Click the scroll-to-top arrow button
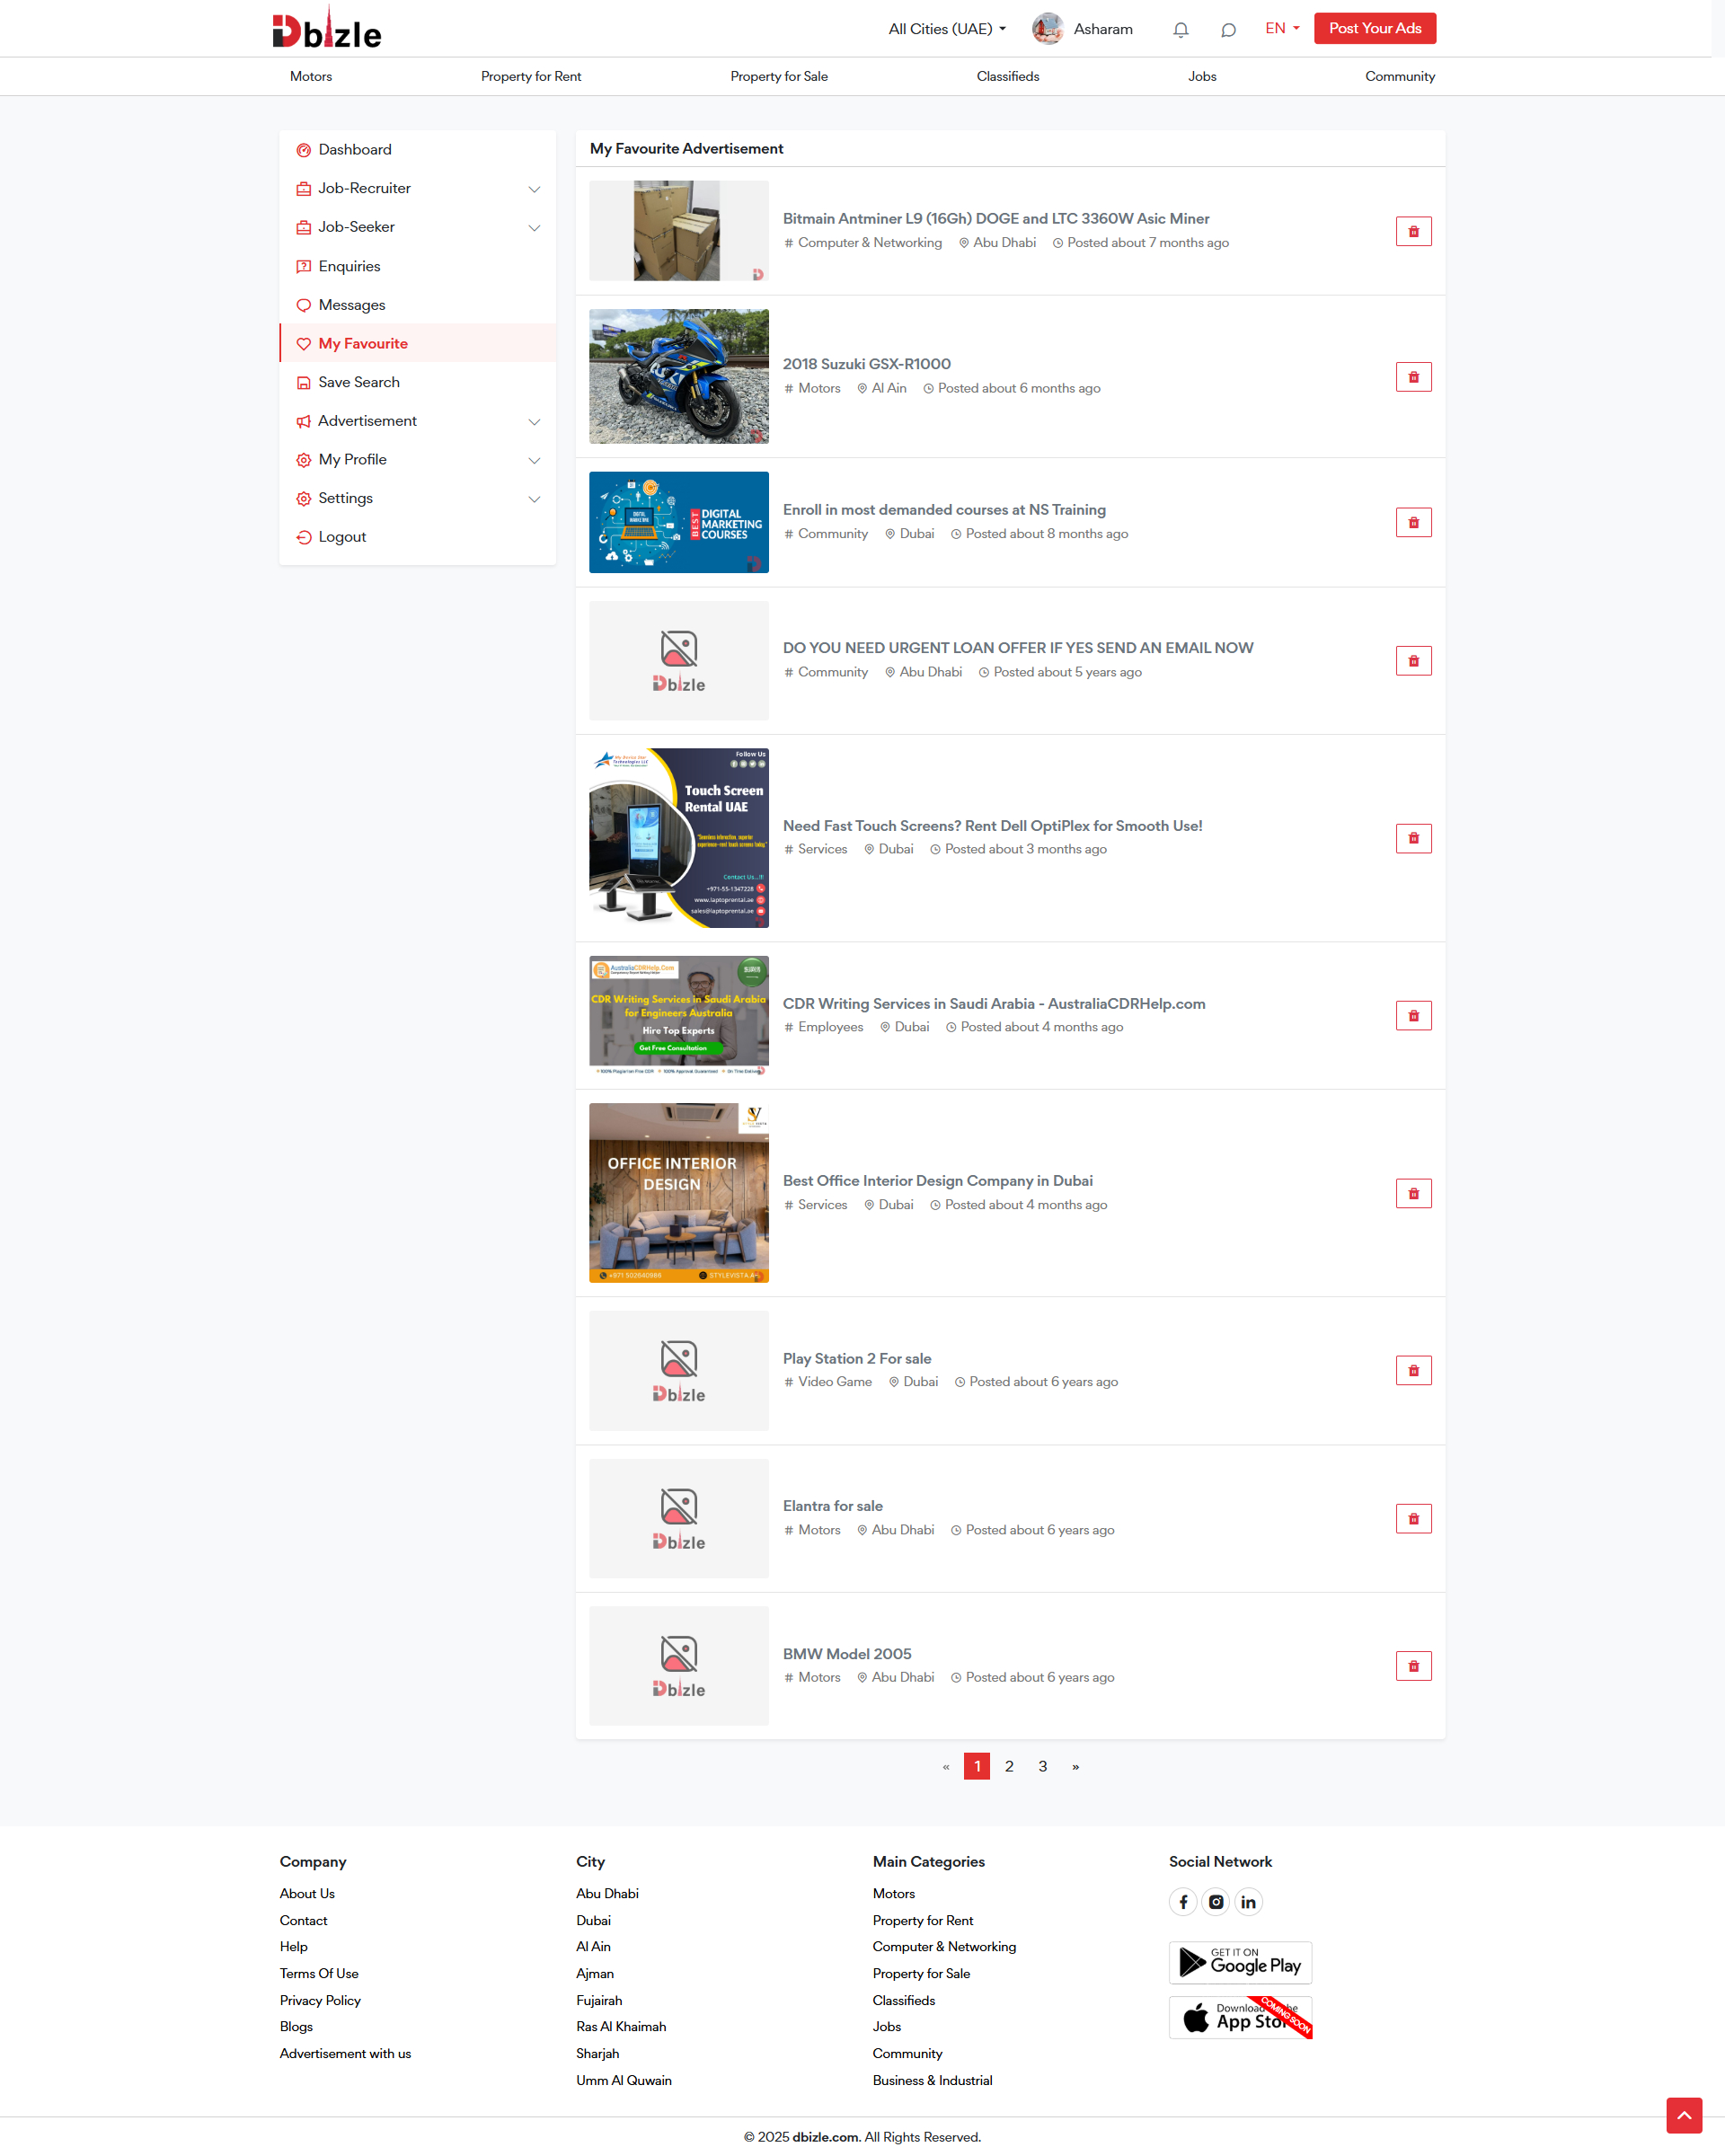 1684,2115
